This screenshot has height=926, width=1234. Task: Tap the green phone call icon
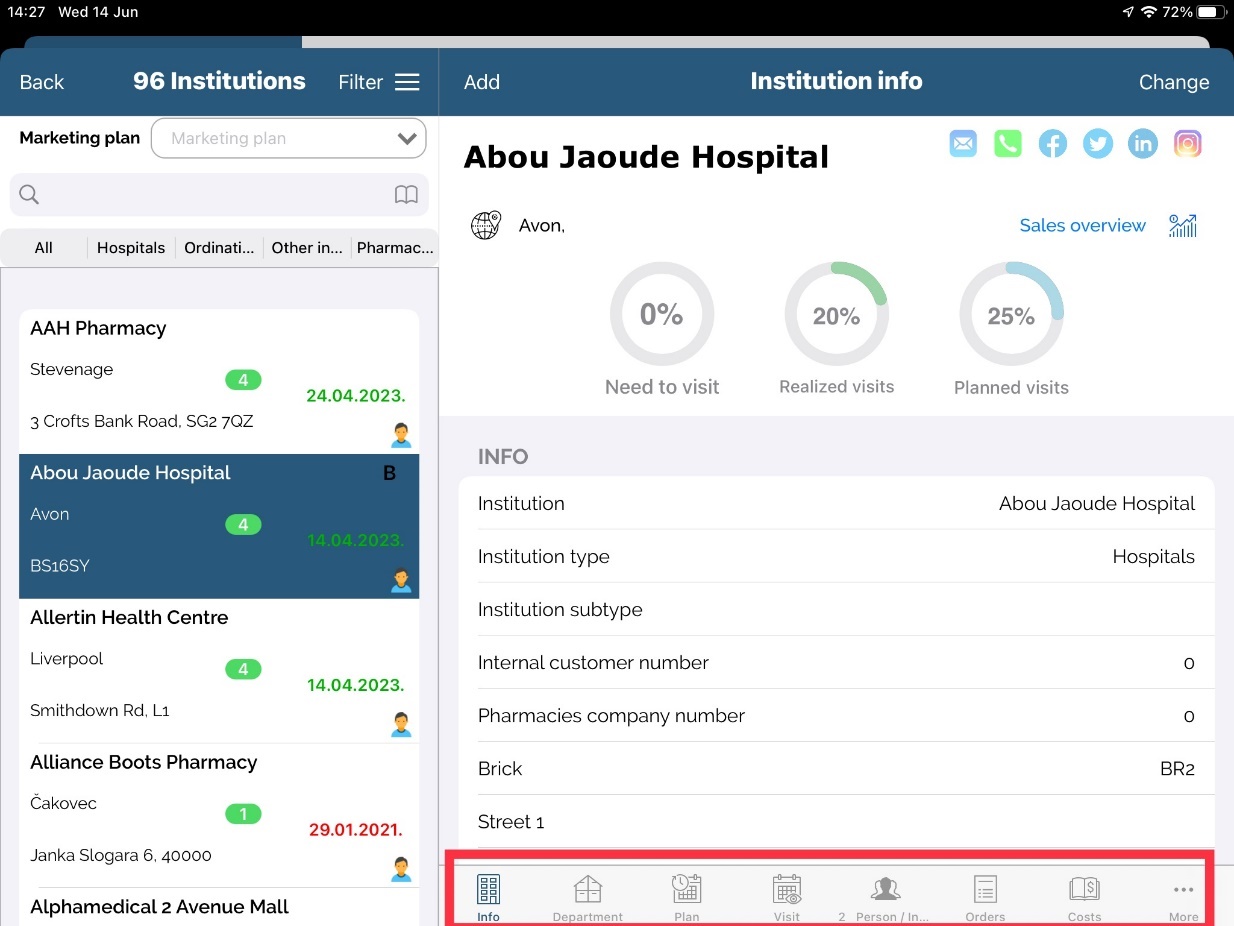coord(1007,144)
